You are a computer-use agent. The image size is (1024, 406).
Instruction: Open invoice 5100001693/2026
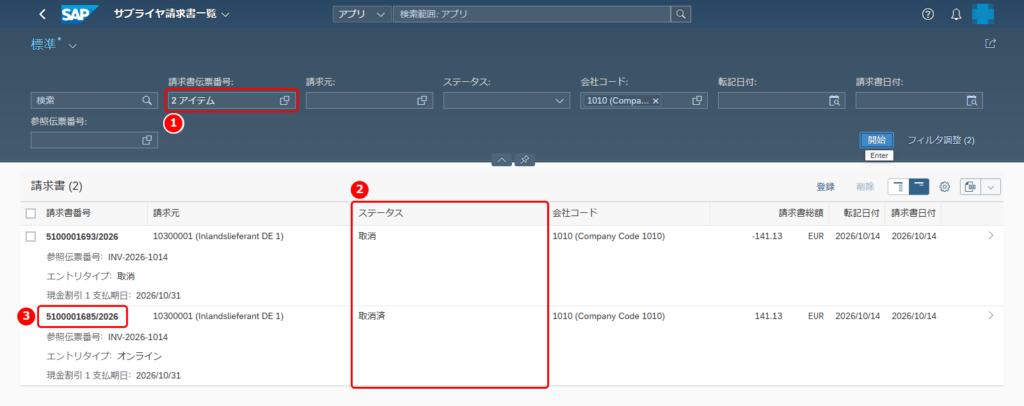[x=82, y=236]
